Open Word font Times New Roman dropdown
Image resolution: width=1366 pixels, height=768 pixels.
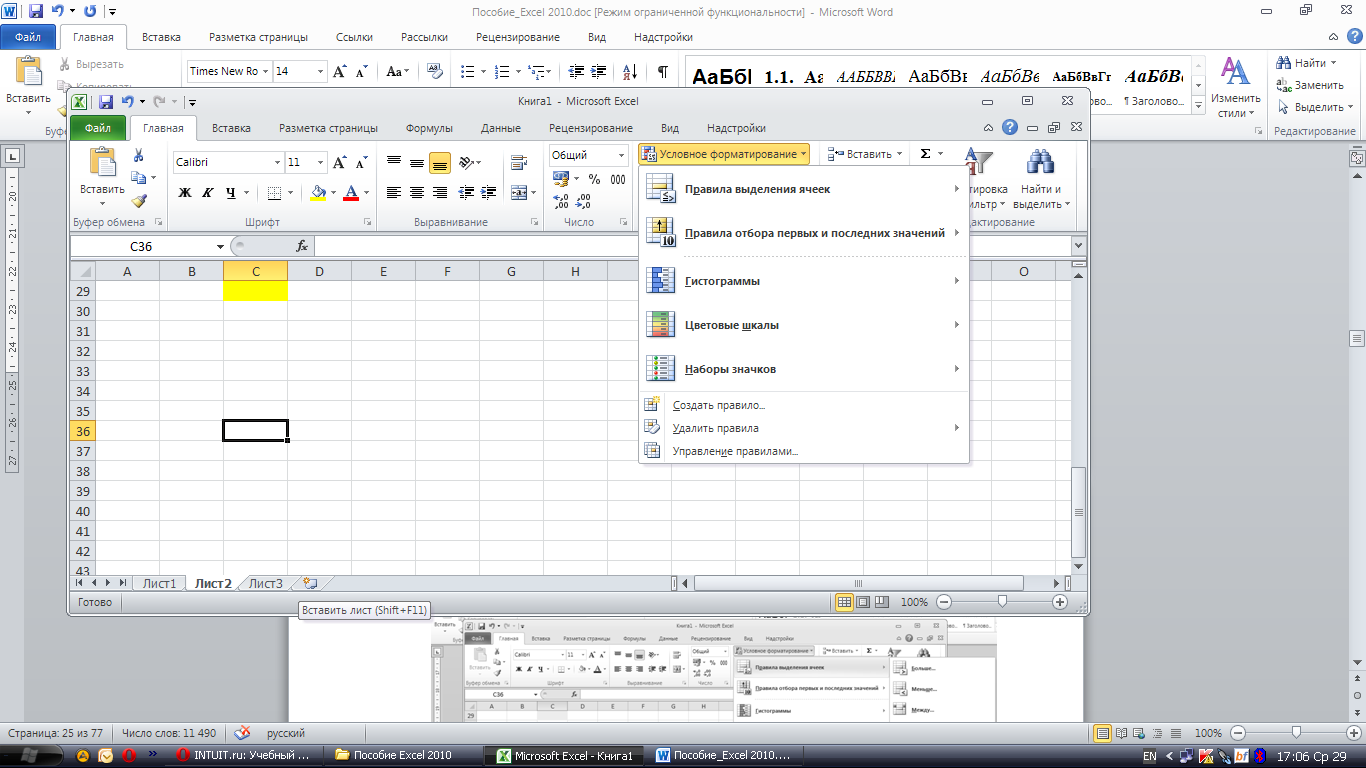tap(265, 71)
